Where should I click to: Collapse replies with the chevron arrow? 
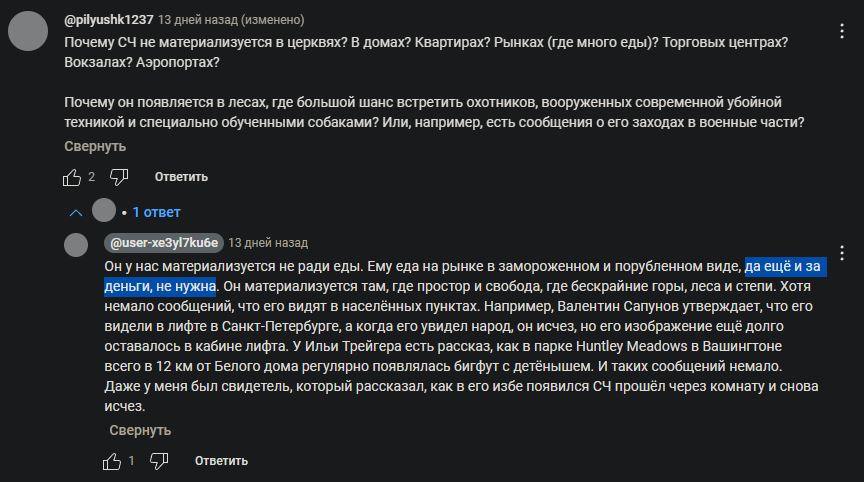(76, 213)
